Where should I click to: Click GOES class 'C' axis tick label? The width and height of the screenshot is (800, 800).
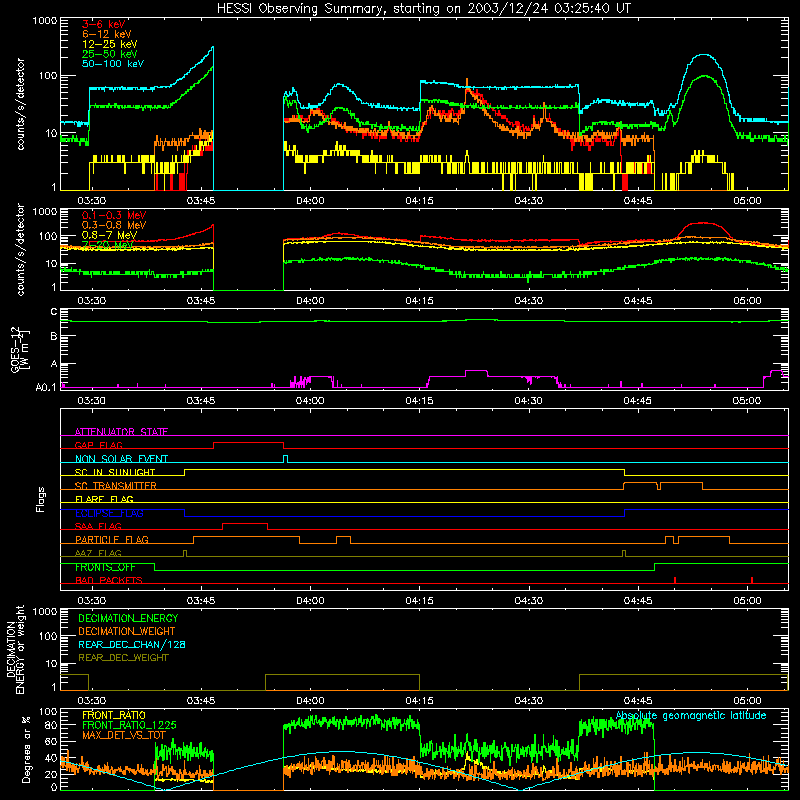pyautogui.click(x=54, y=312)
